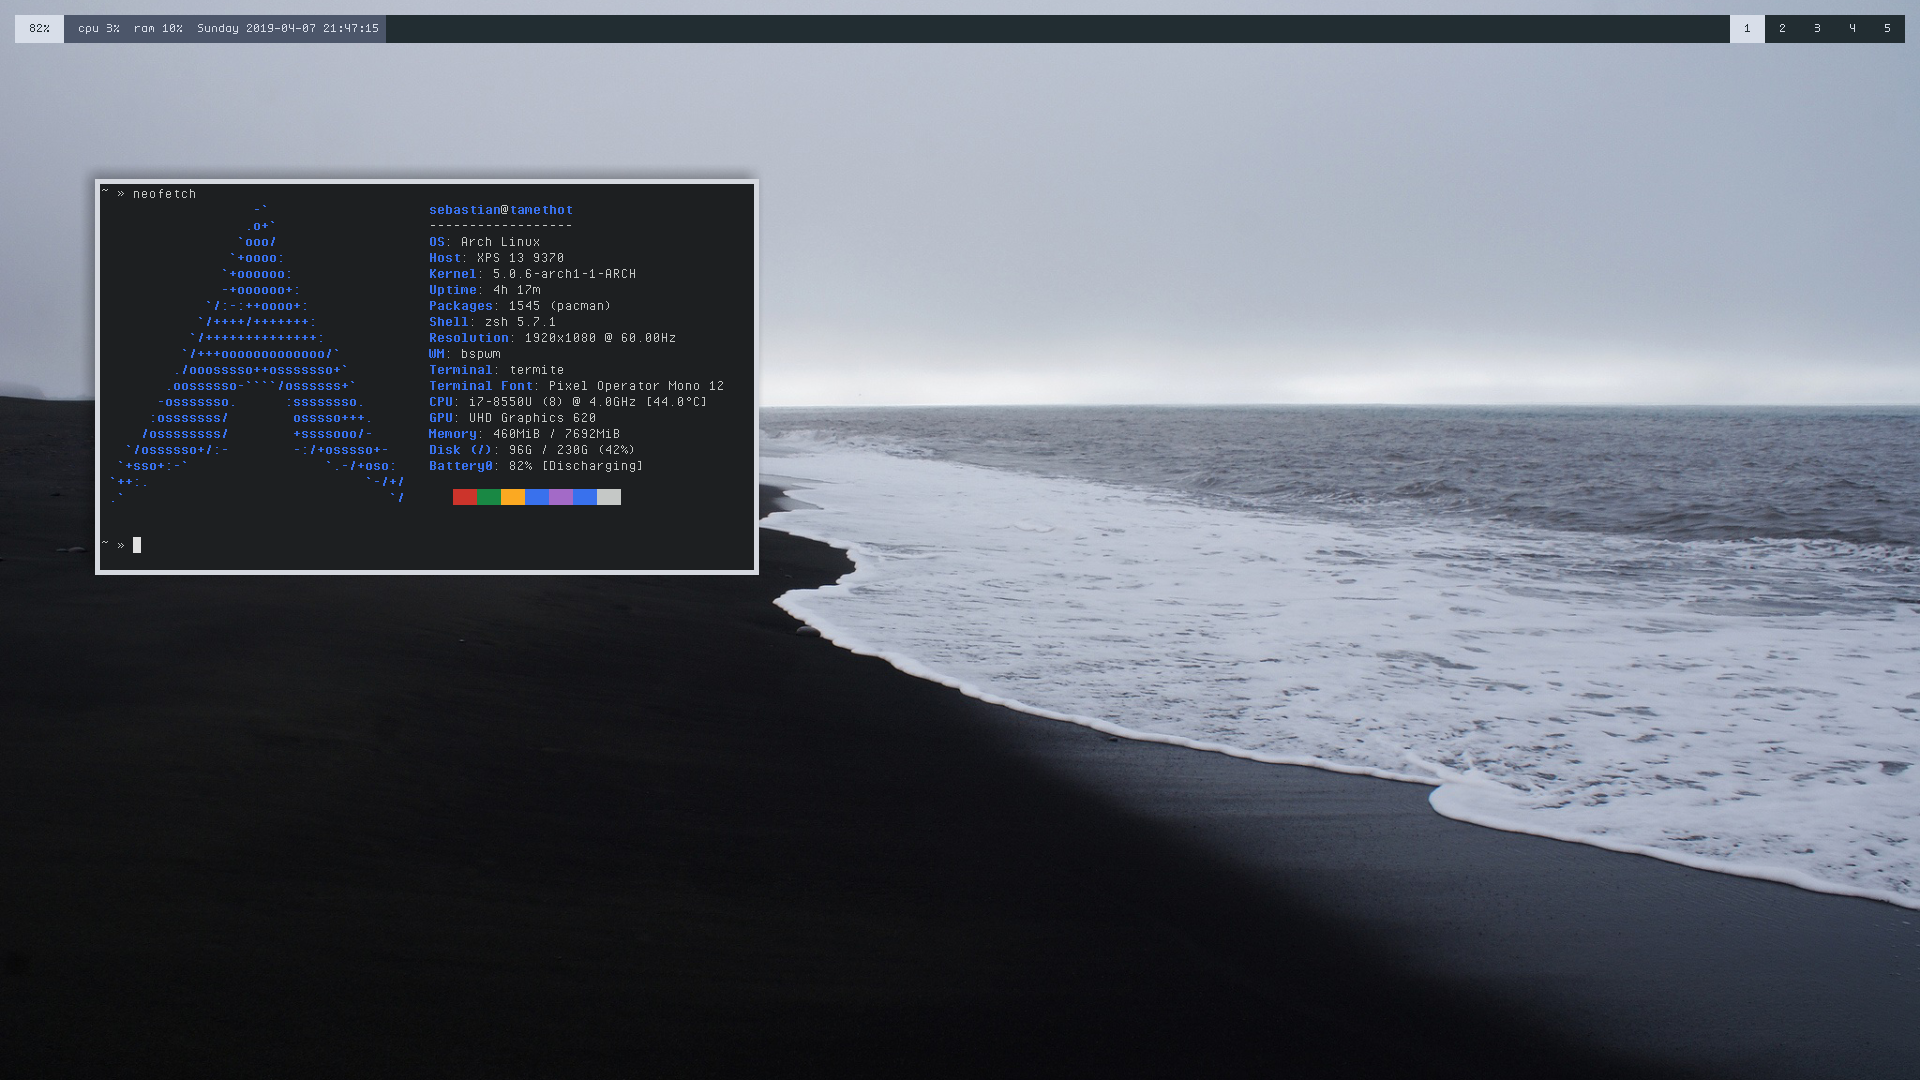The width and height of the screenshot is (1920, 1080).
Task: Click the Host: XPS 13 9370 line
Action: (x=497, y=258)
